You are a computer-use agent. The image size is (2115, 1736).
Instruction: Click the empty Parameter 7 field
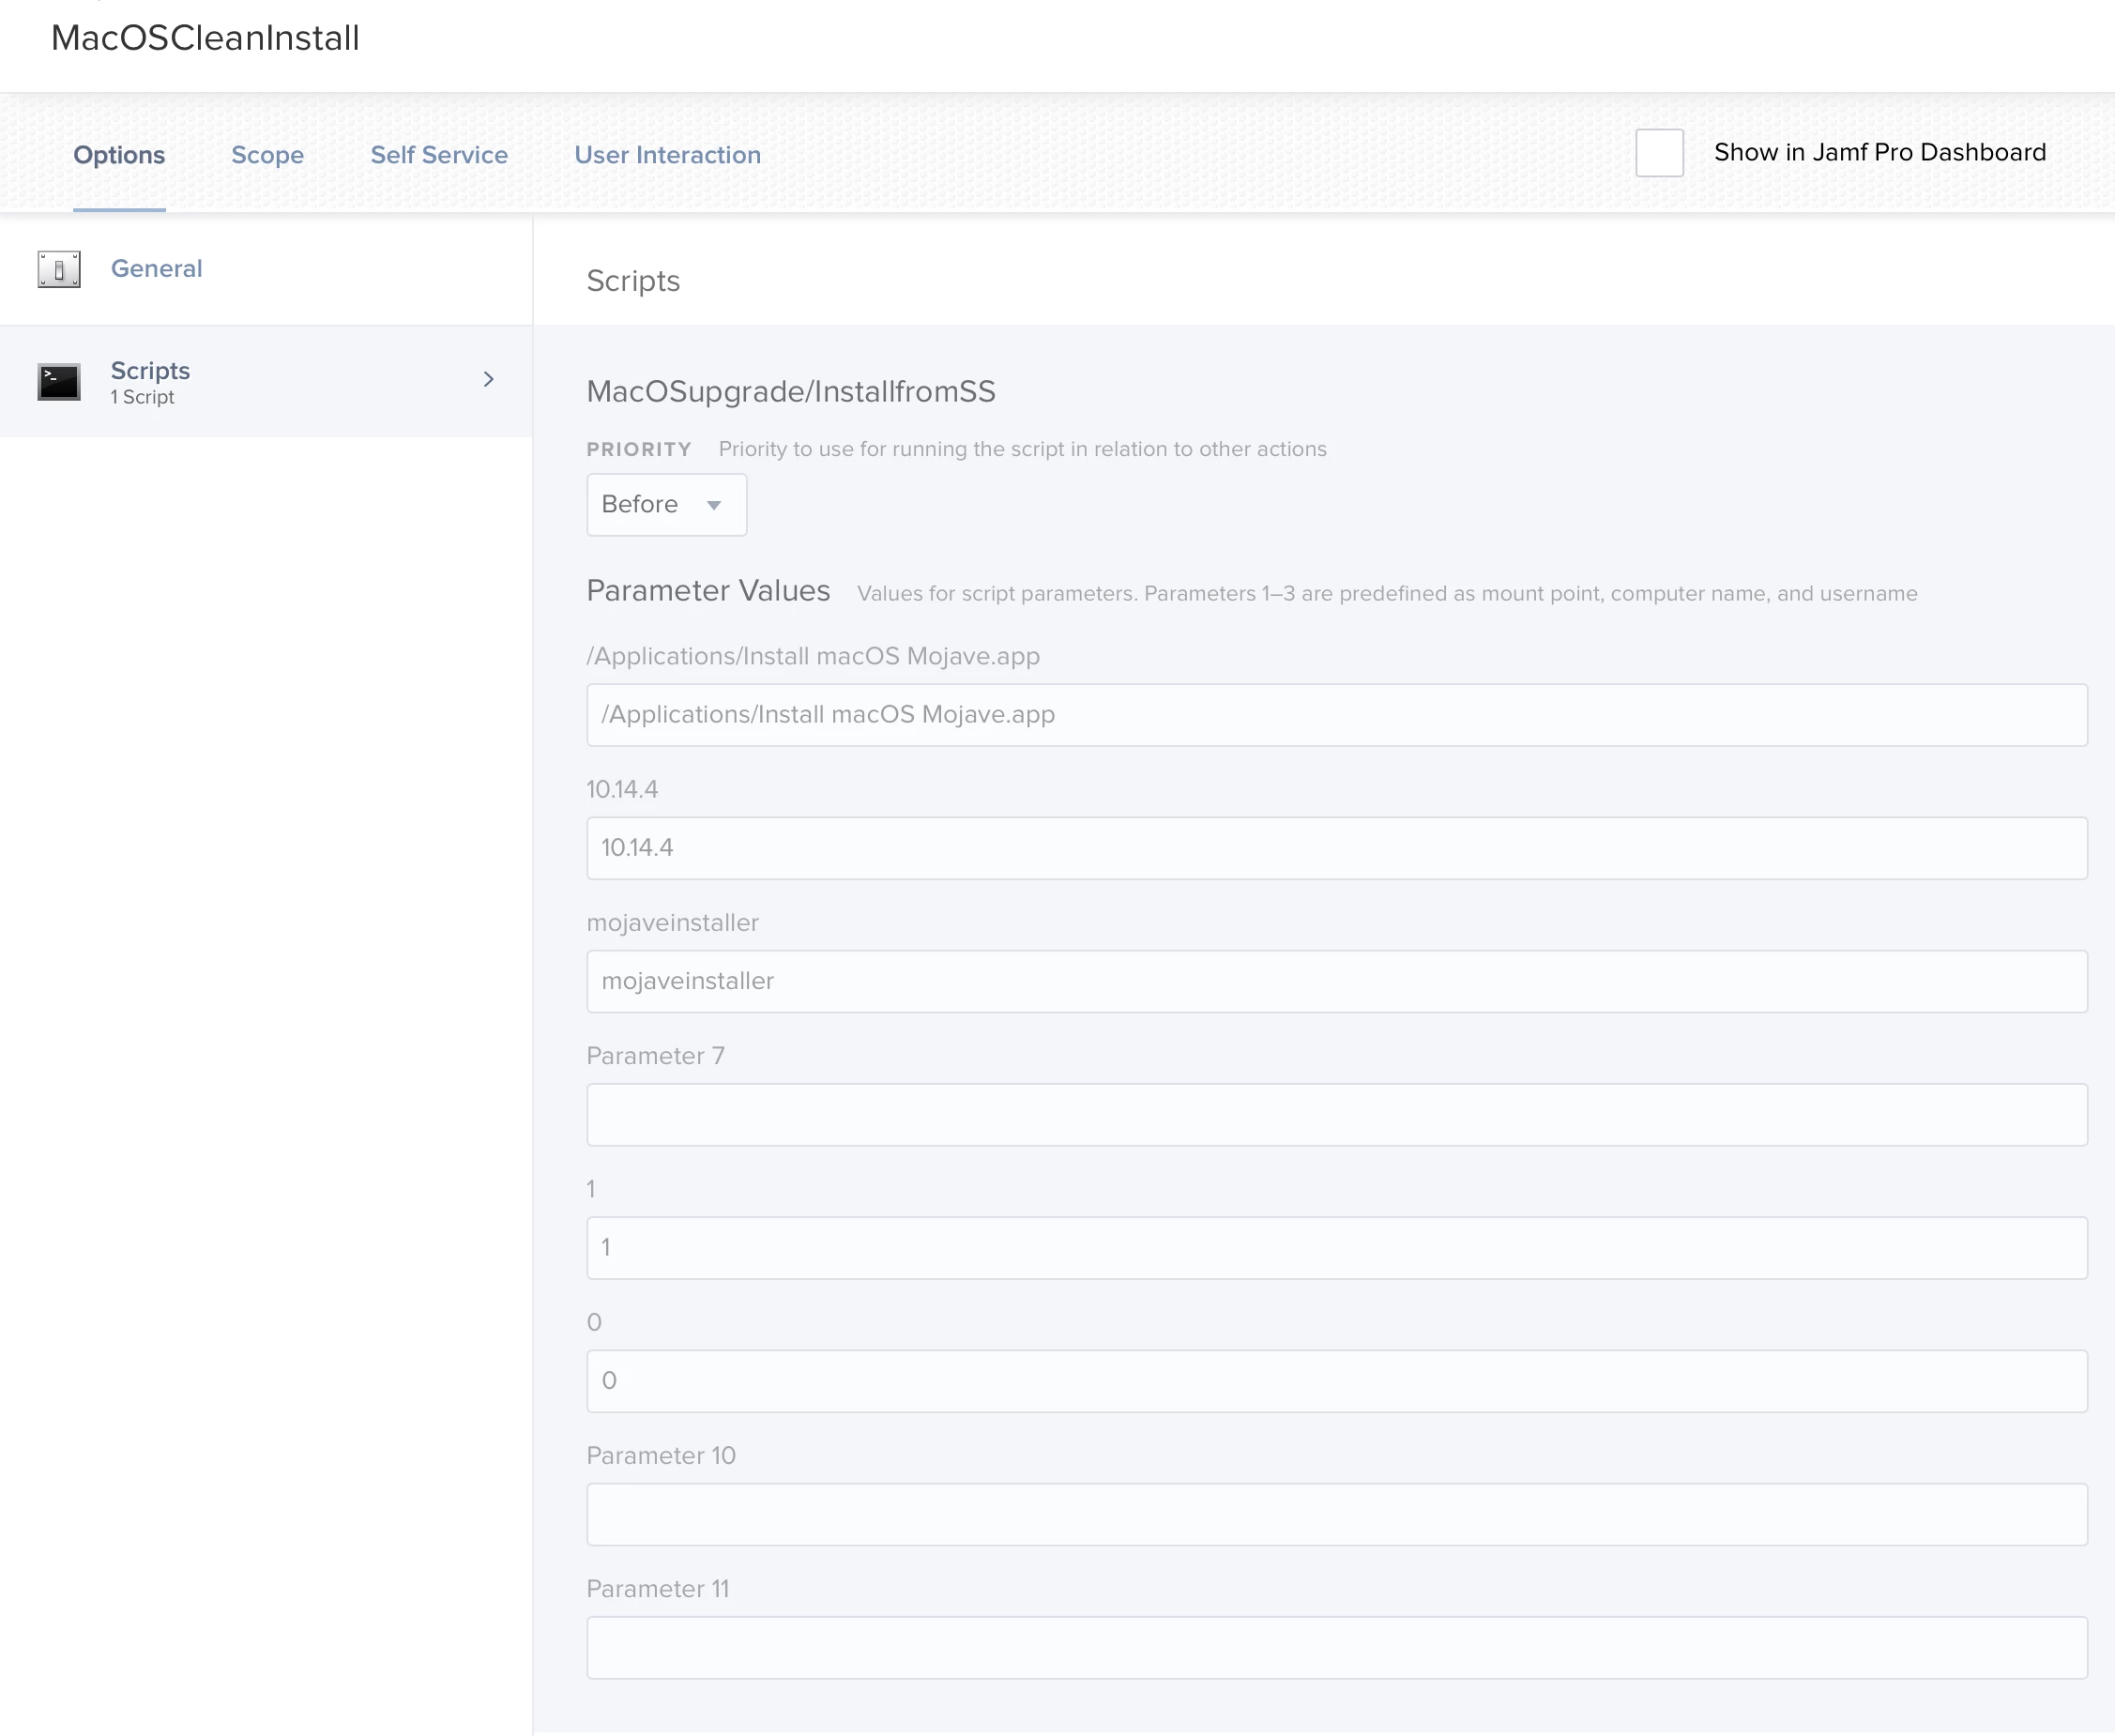(x=1336, y=1115)
